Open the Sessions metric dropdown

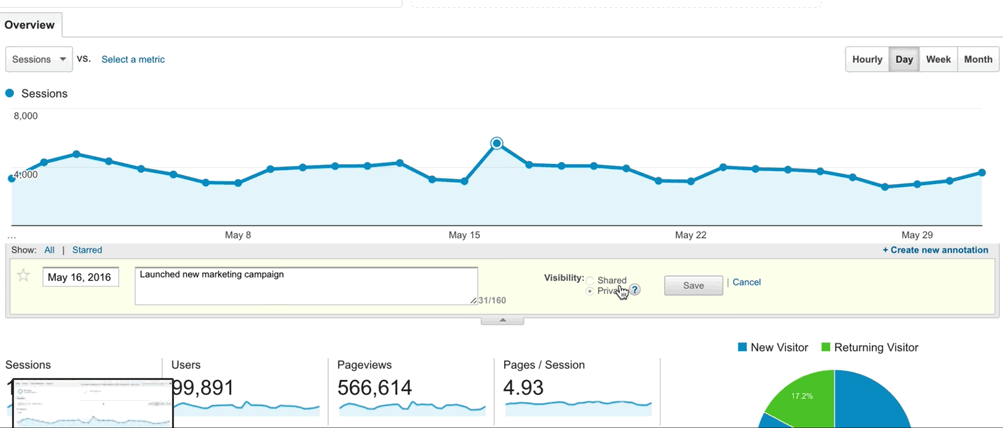39,59
